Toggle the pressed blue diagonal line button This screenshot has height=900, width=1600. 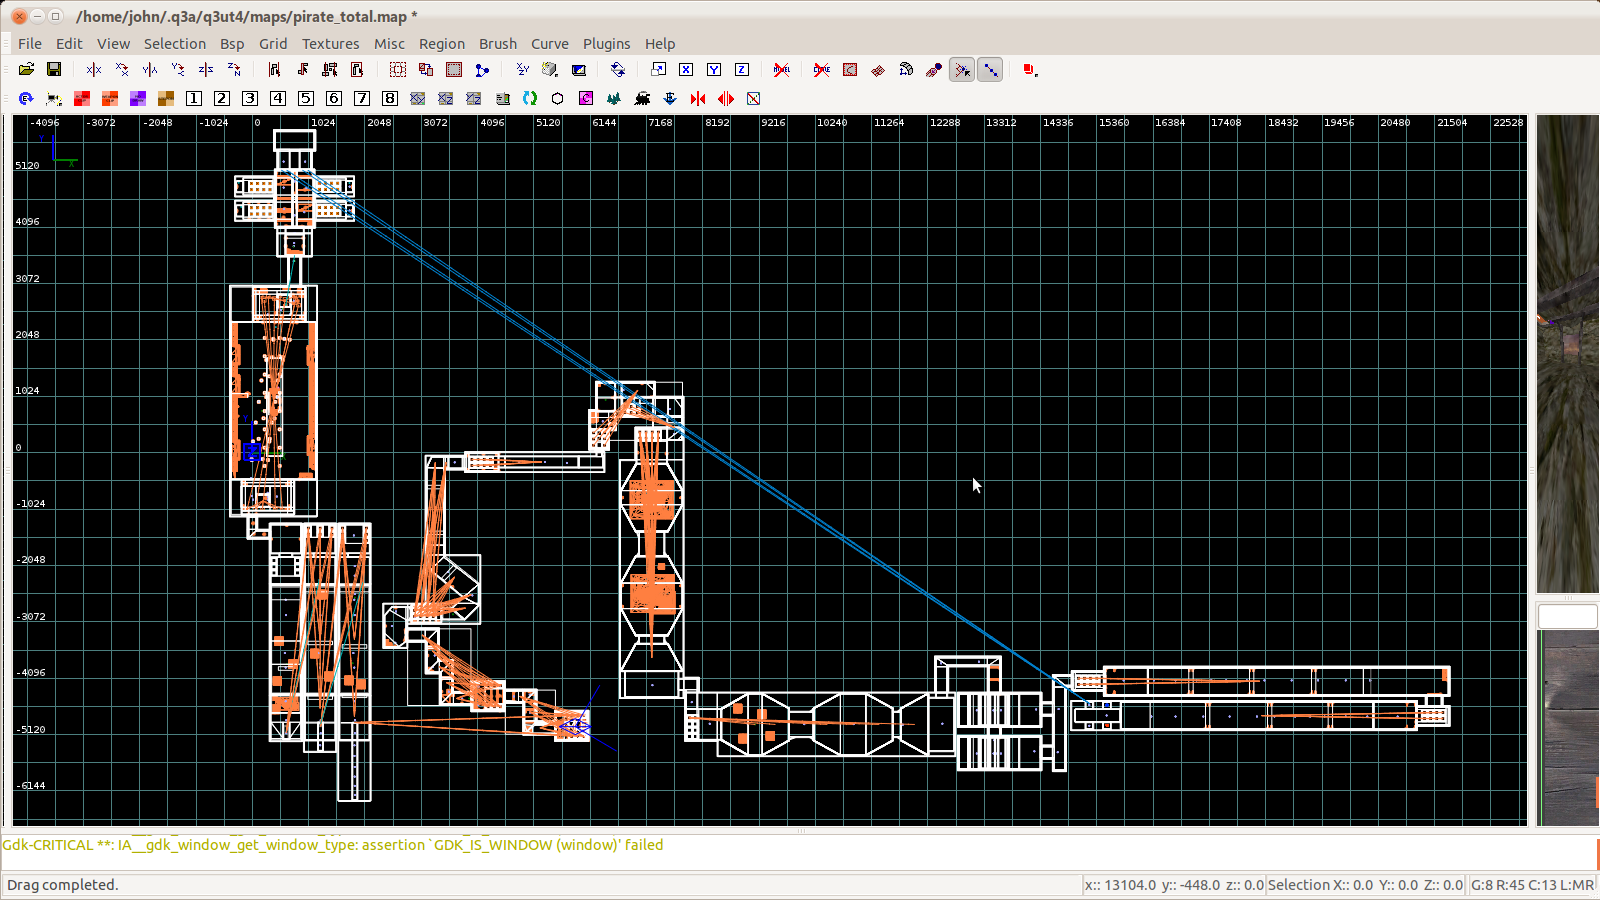990,70
